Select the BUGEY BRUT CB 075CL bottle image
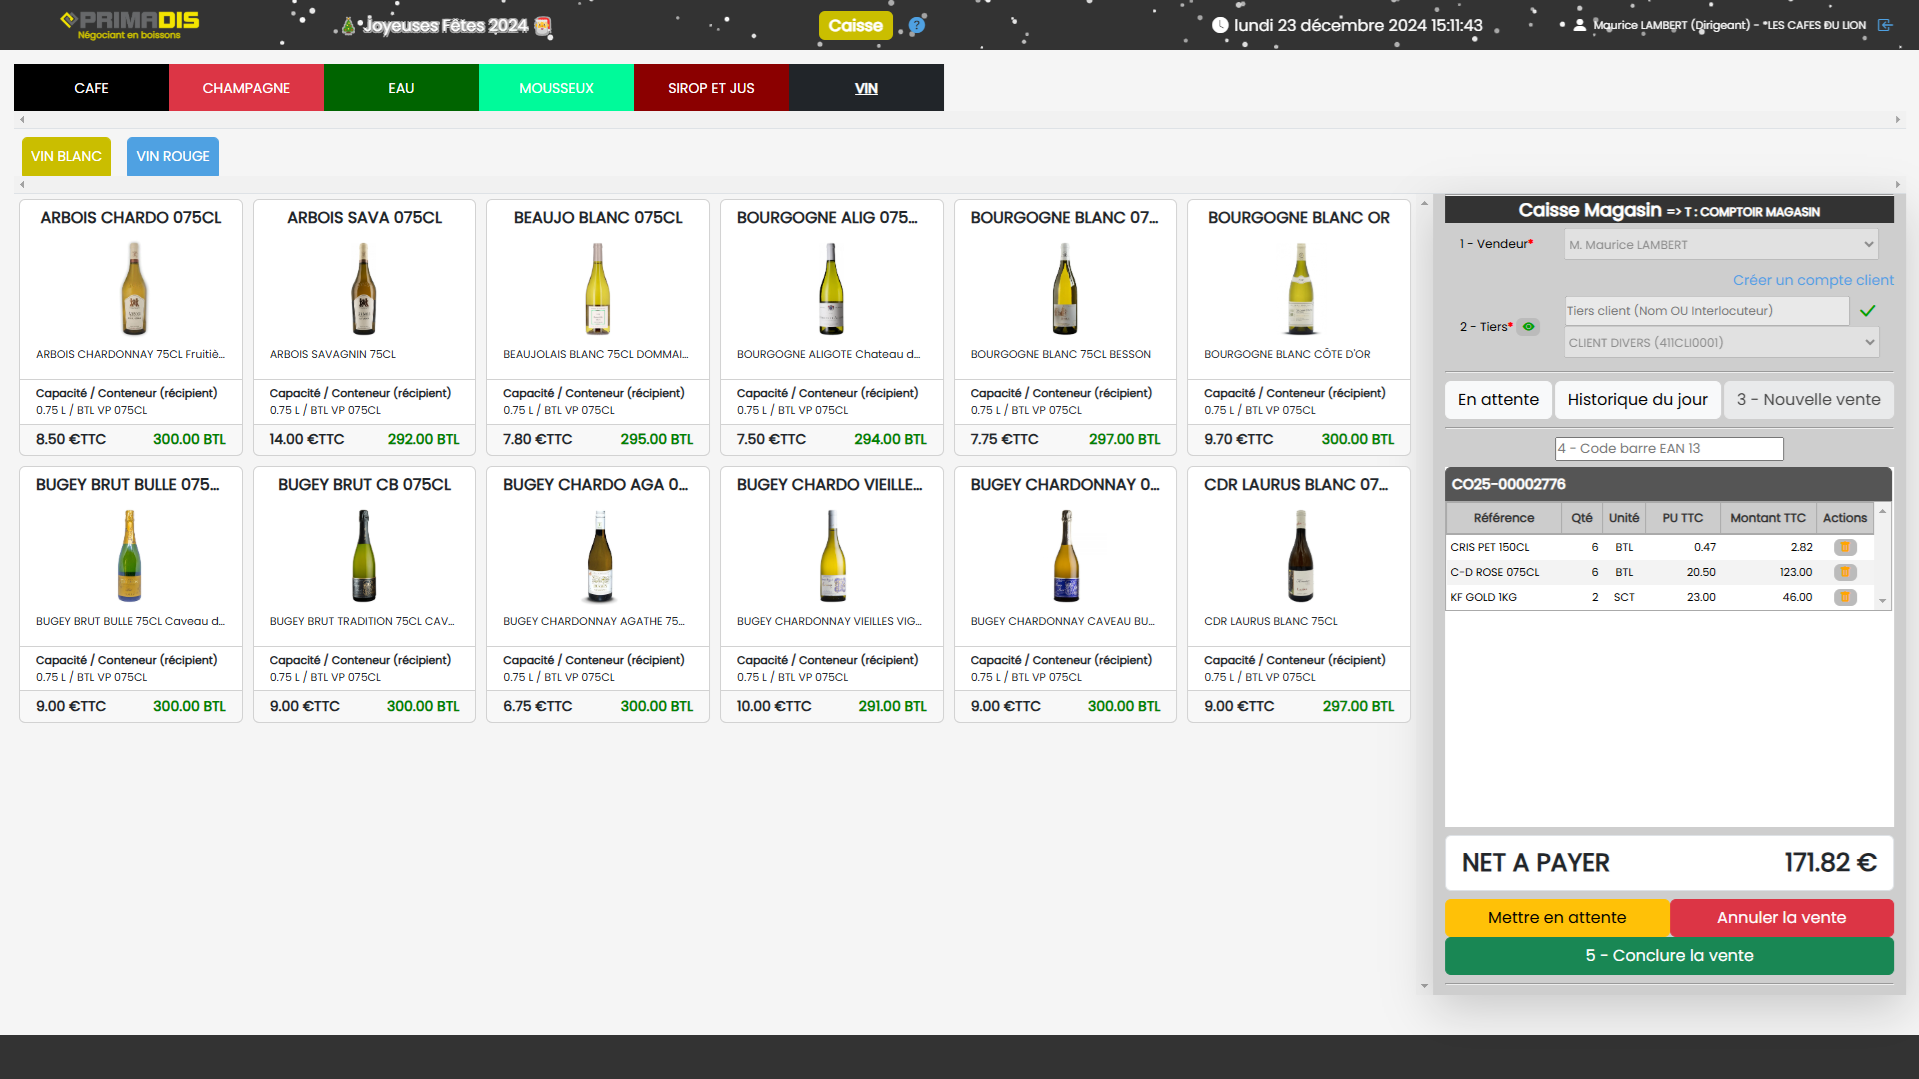The width and height of the screenshot is (1919, 1079). tap(364, 556)
